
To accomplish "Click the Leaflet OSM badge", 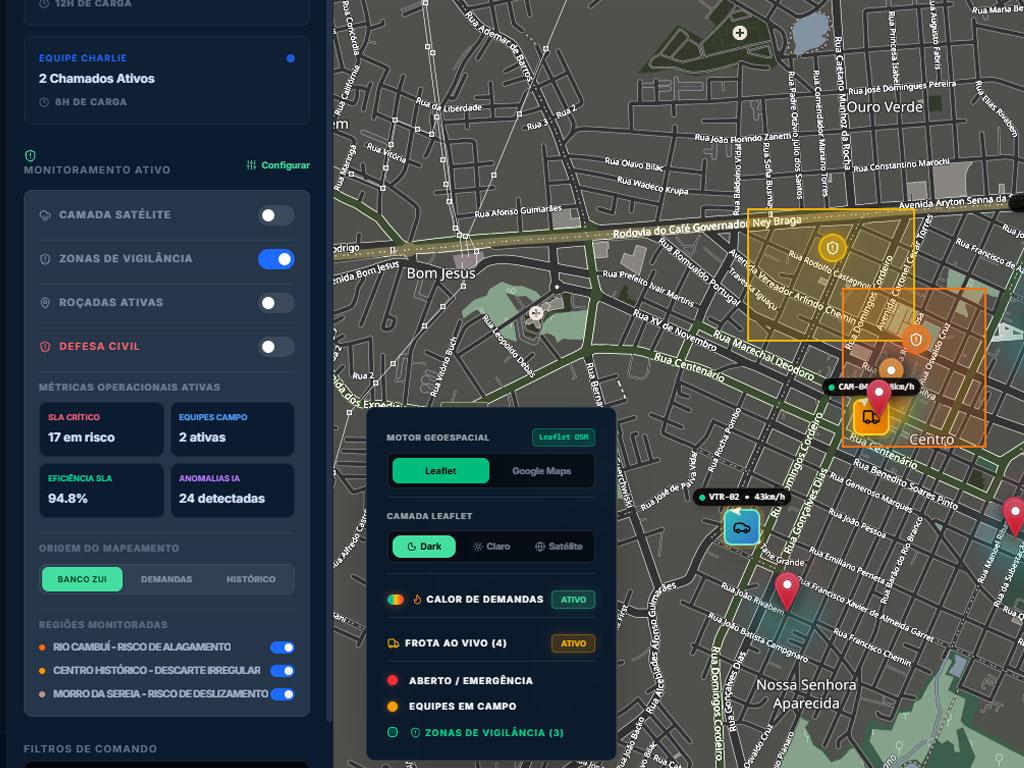I will click(564, 437).
